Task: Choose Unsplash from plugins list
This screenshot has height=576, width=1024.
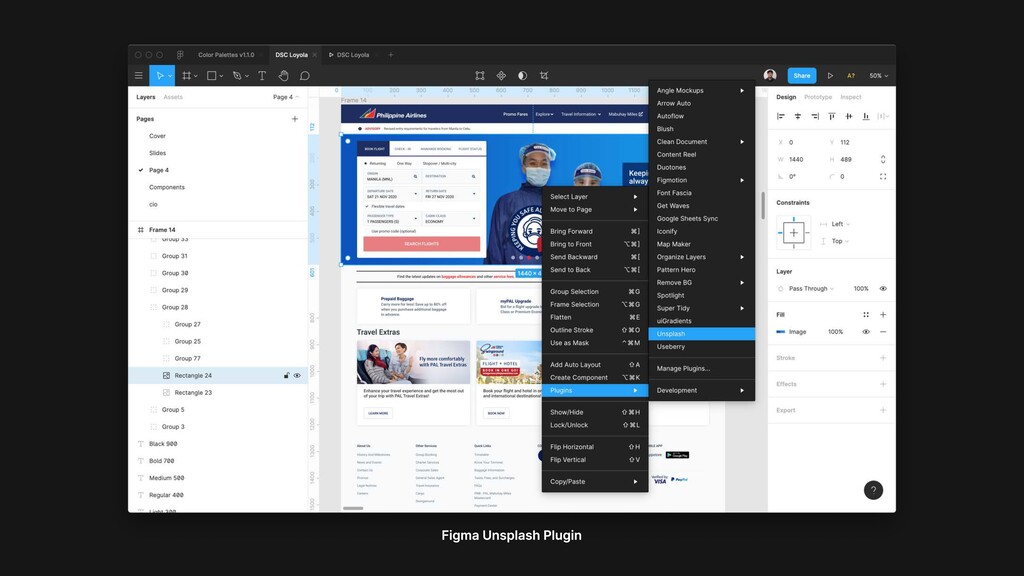Action: pos(701,334)
